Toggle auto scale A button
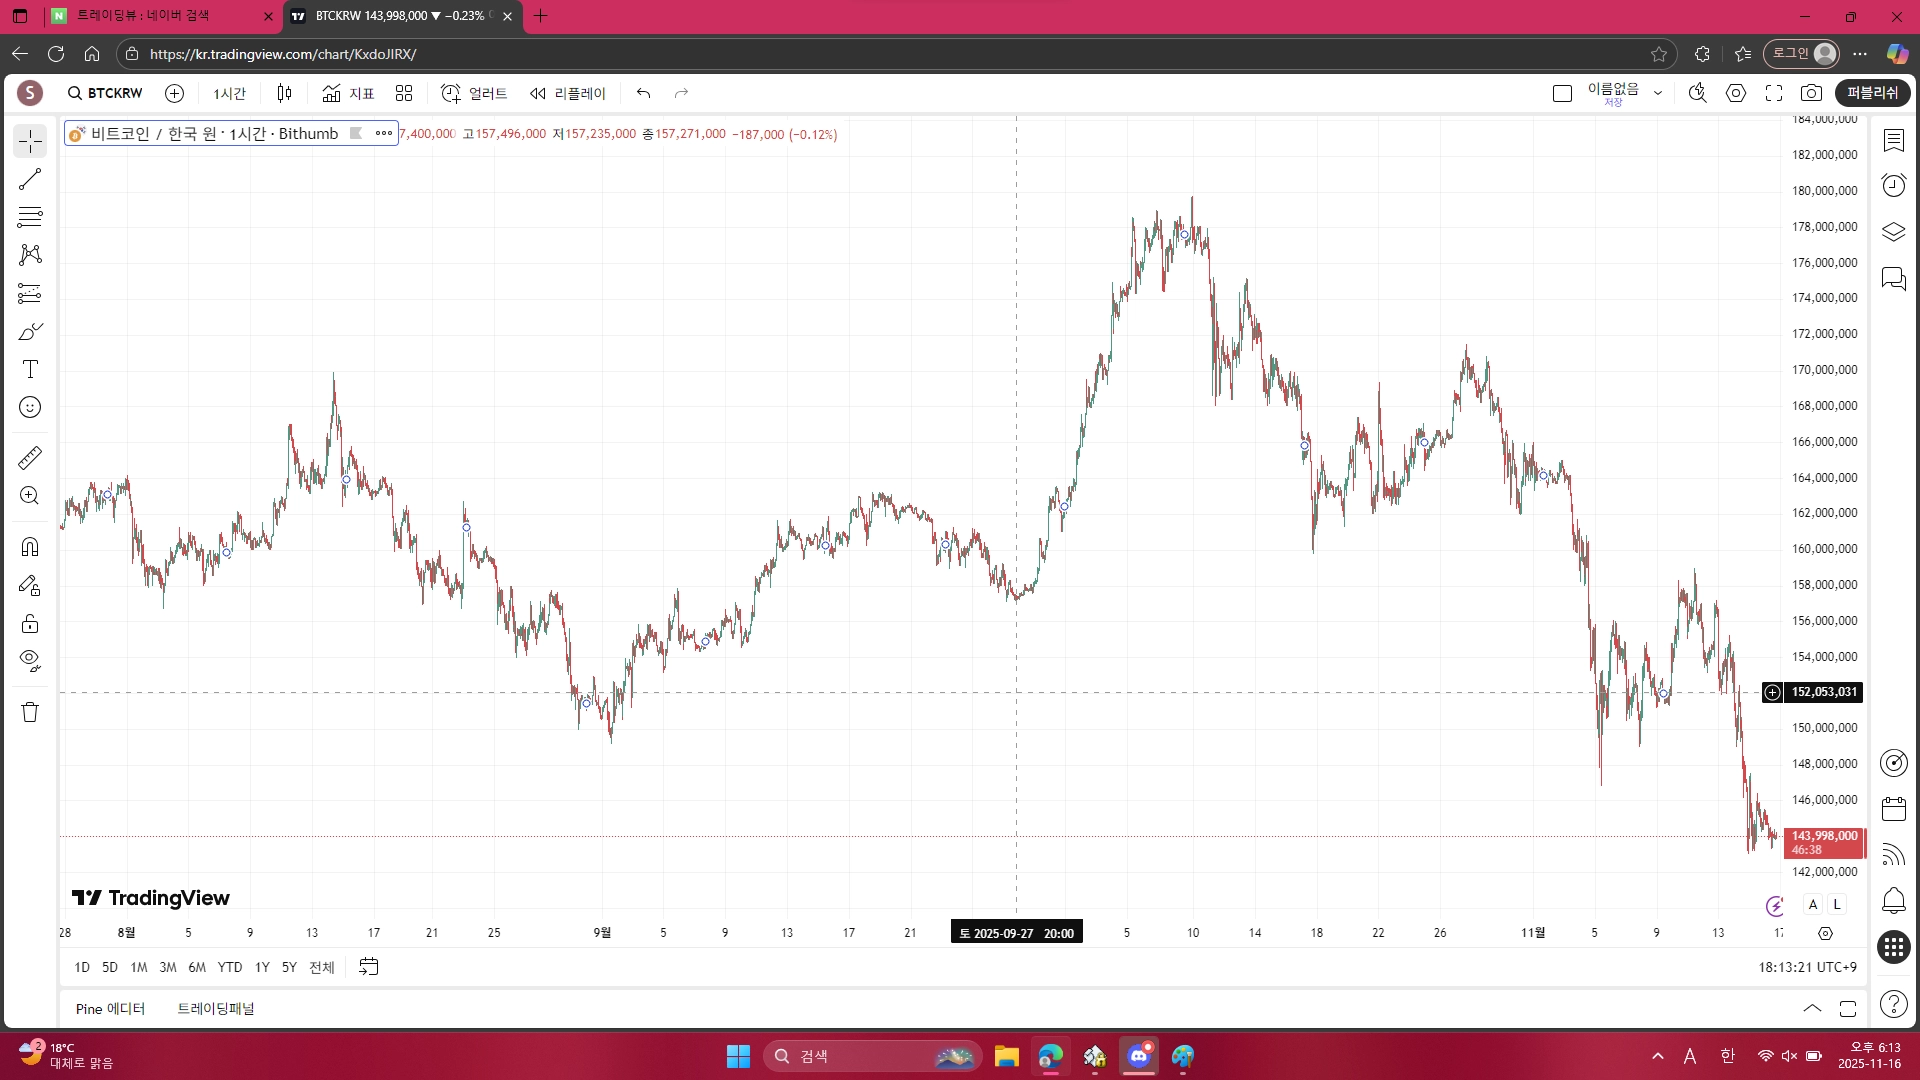1920x1080 pixels. (x=1813, y=904)
